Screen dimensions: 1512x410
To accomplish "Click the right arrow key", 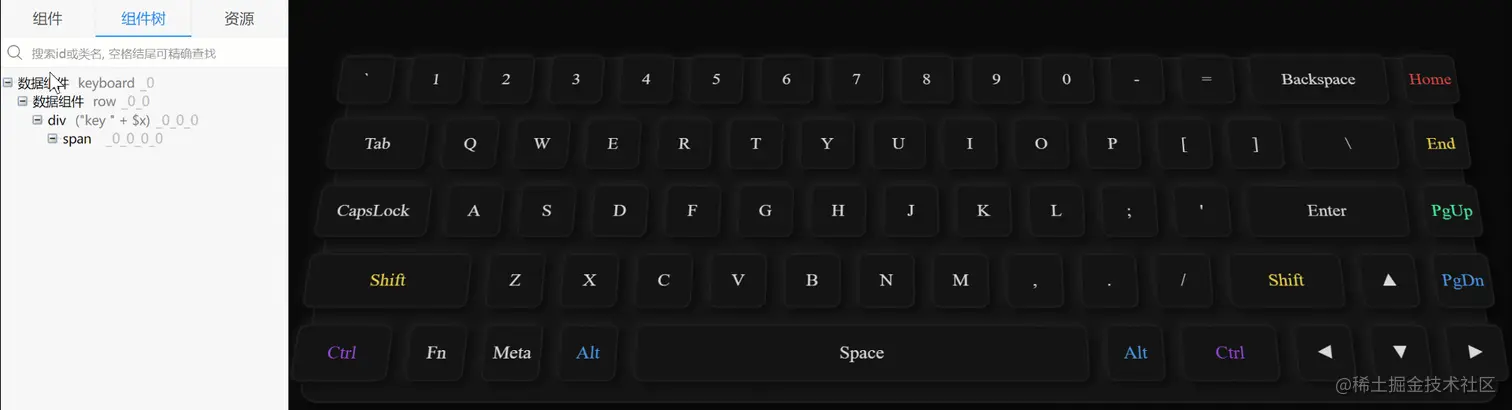I will tap(1475, 352).
